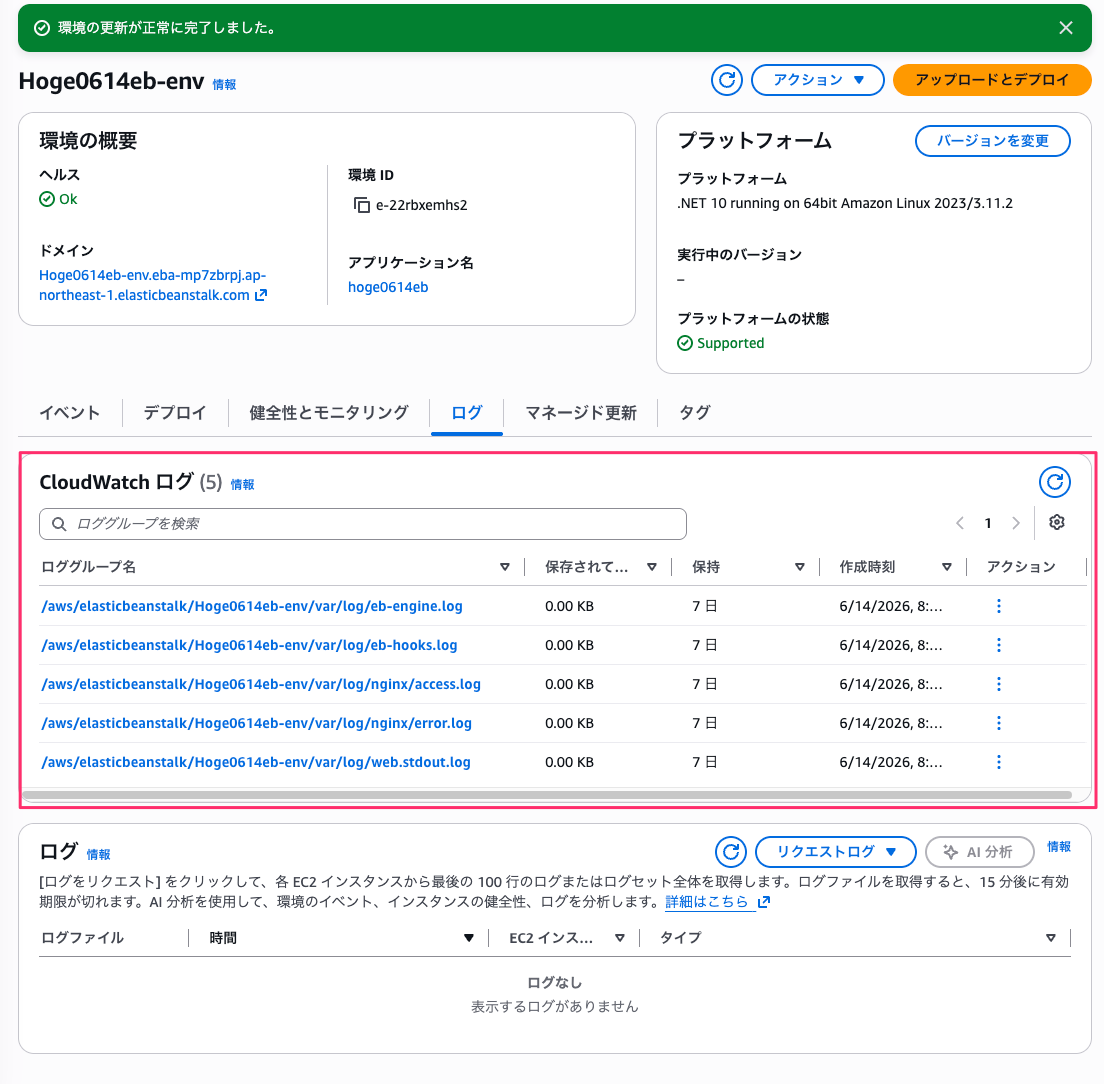Viewport: 1104px width, 1084px height.
Task: Click the 情報 link beside the ログ heading
Action: point(99,855)
